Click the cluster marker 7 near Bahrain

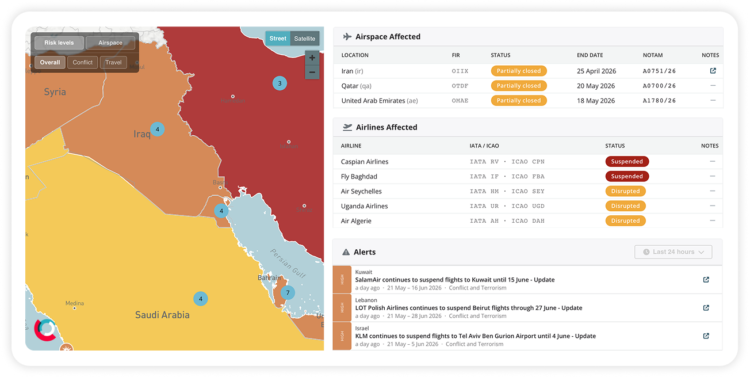coord(287,293)
